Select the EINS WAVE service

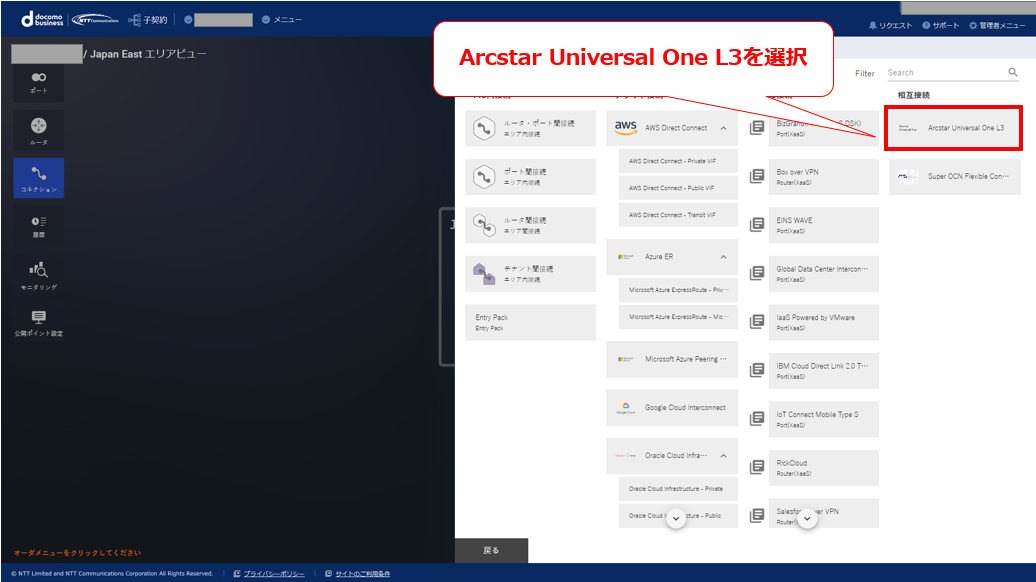(823, 225)
